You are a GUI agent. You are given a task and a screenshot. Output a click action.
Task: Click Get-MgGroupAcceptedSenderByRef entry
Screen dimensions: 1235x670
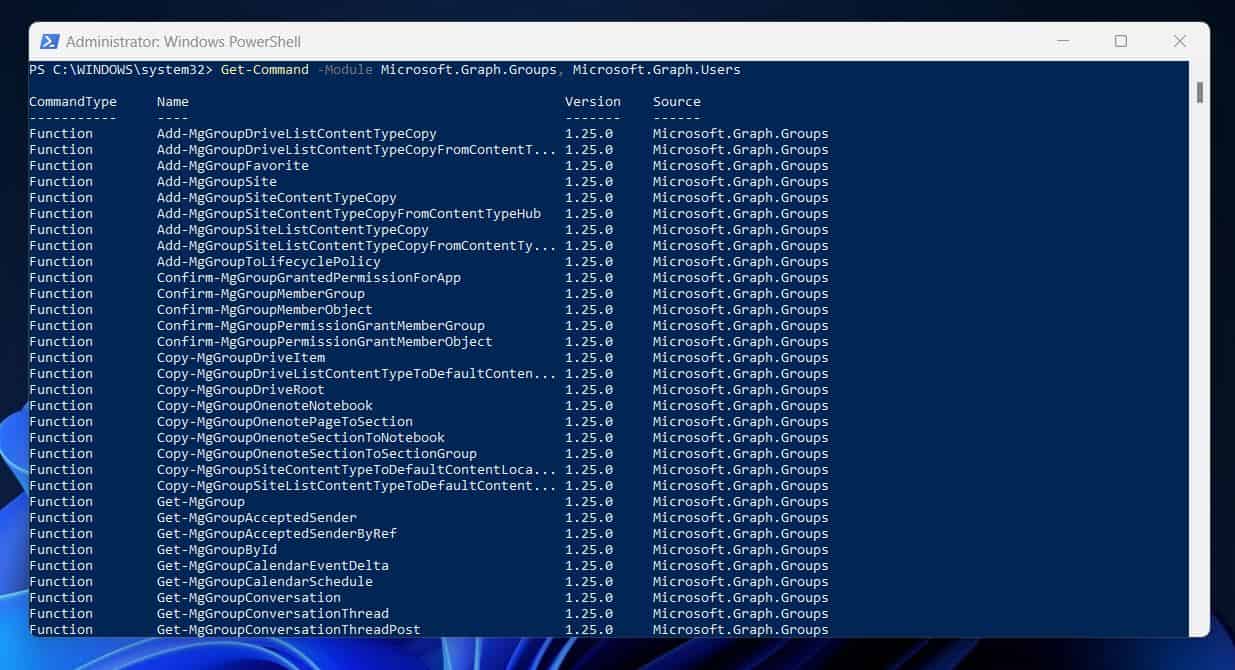click(x=277, y=534)
